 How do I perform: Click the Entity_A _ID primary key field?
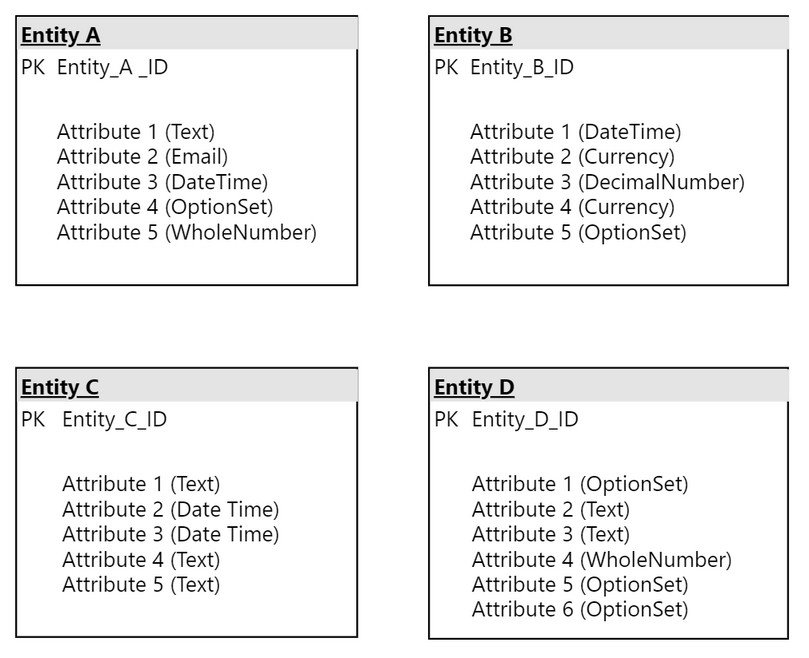pyautogui.click(x=112, y=68)
